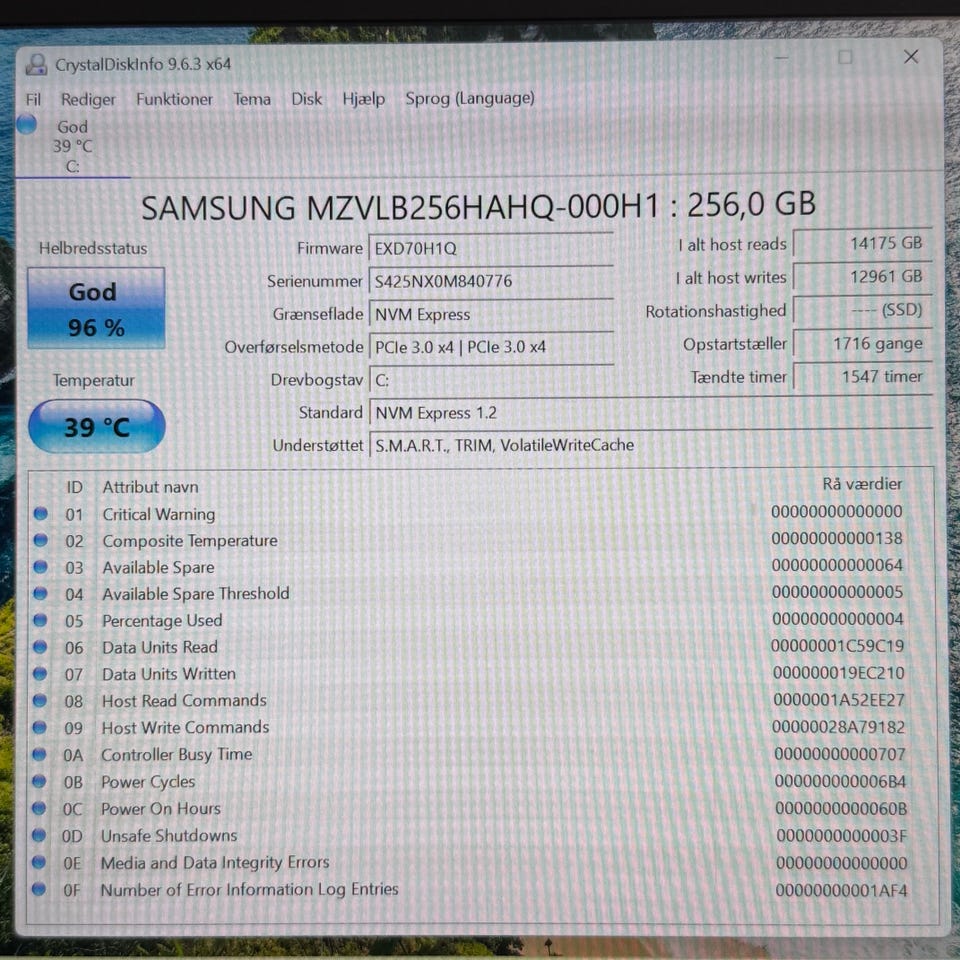Viewport: 960px width, 960px height.
Task: Click the Rotationshastighed value ---- (SSD)
Action: click(863, 310)
